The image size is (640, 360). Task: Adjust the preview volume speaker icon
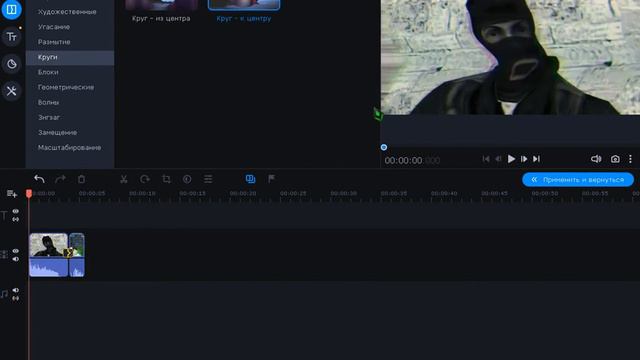coord(596,159)
